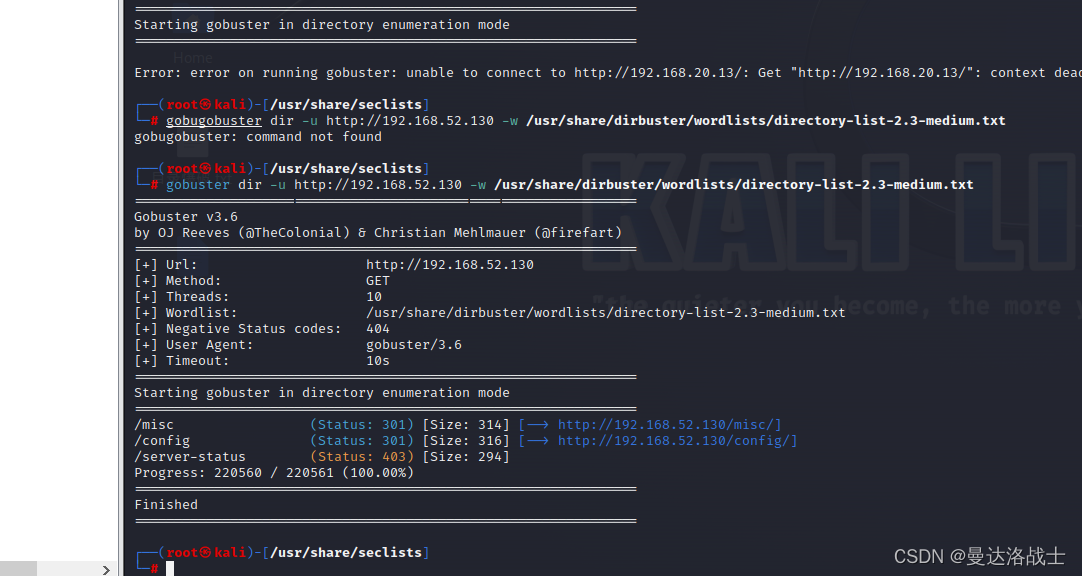This screenshot has height=576, width=1082.
Task: Click the Url value http://192.168.52.130
Action: pos(450,265)
